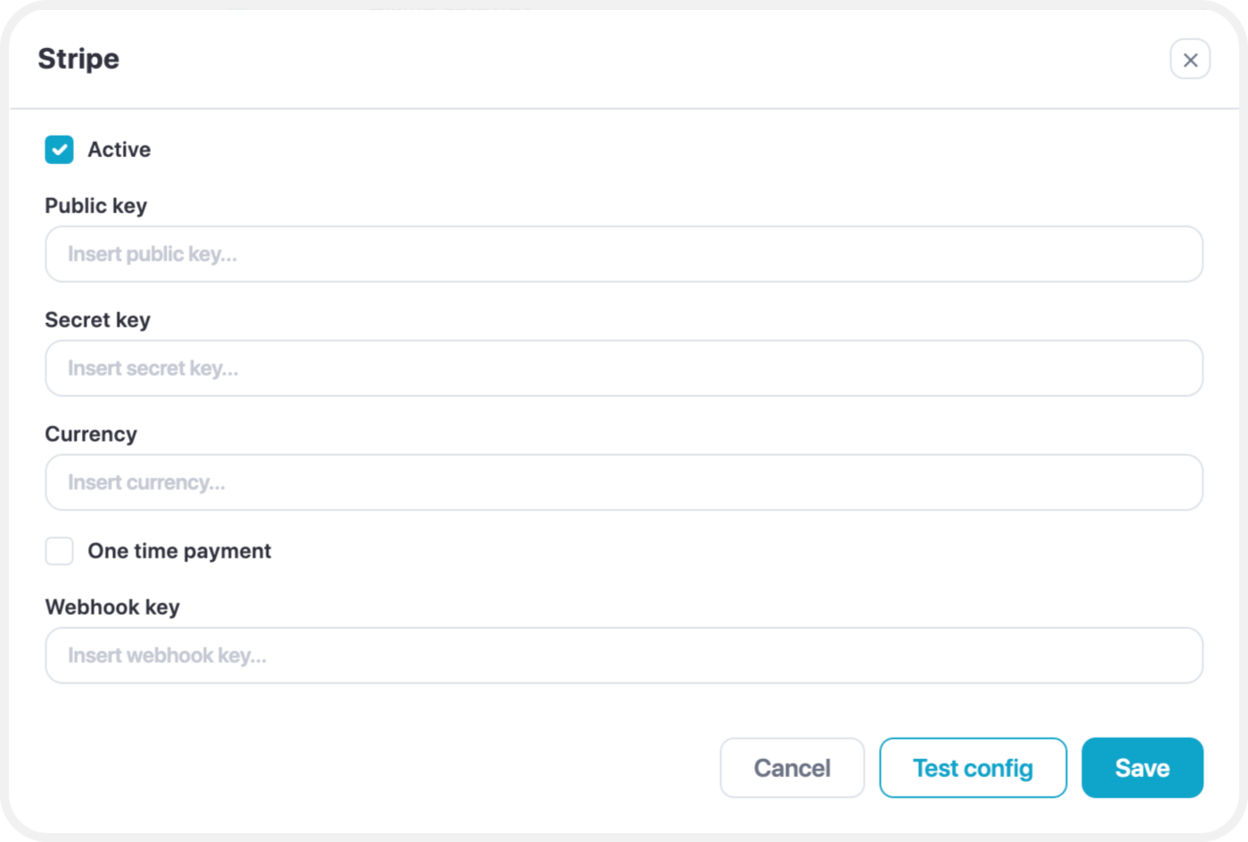Click the 'Currency' field label
This screenshot has height=842, width=1248.
(91, 434)
